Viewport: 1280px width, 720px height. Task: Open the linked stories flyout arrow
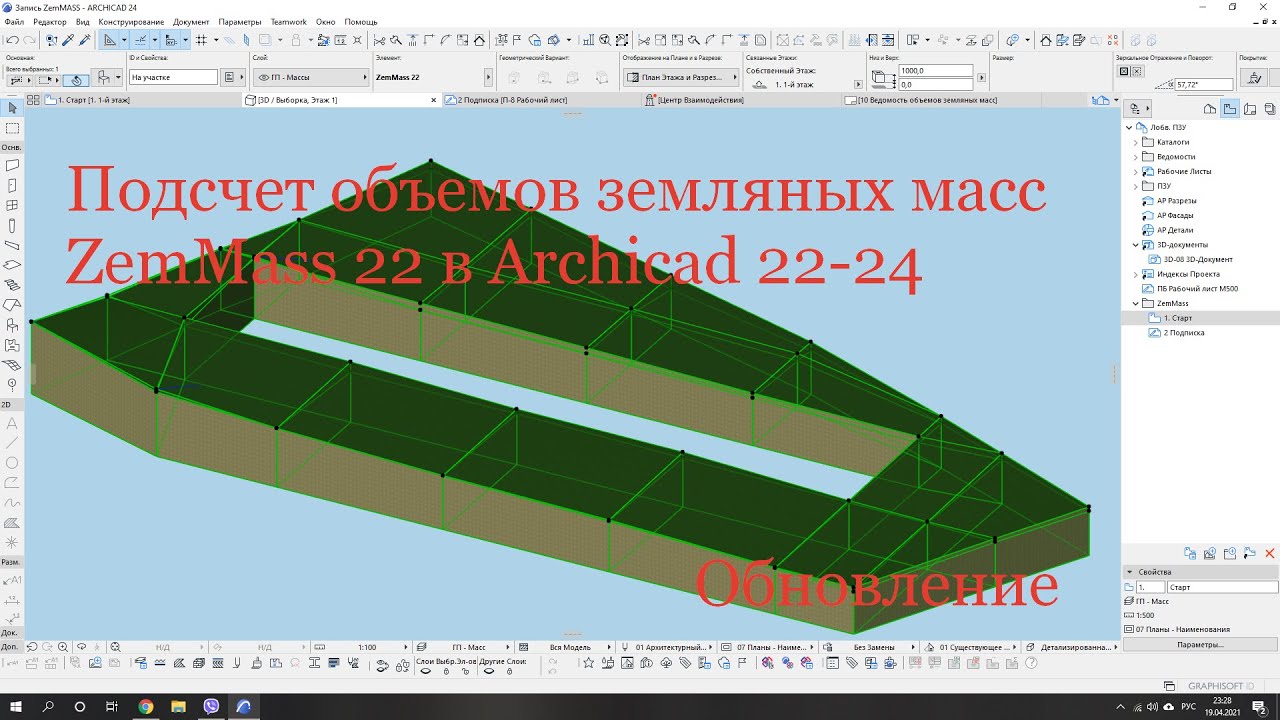point(857,84)
